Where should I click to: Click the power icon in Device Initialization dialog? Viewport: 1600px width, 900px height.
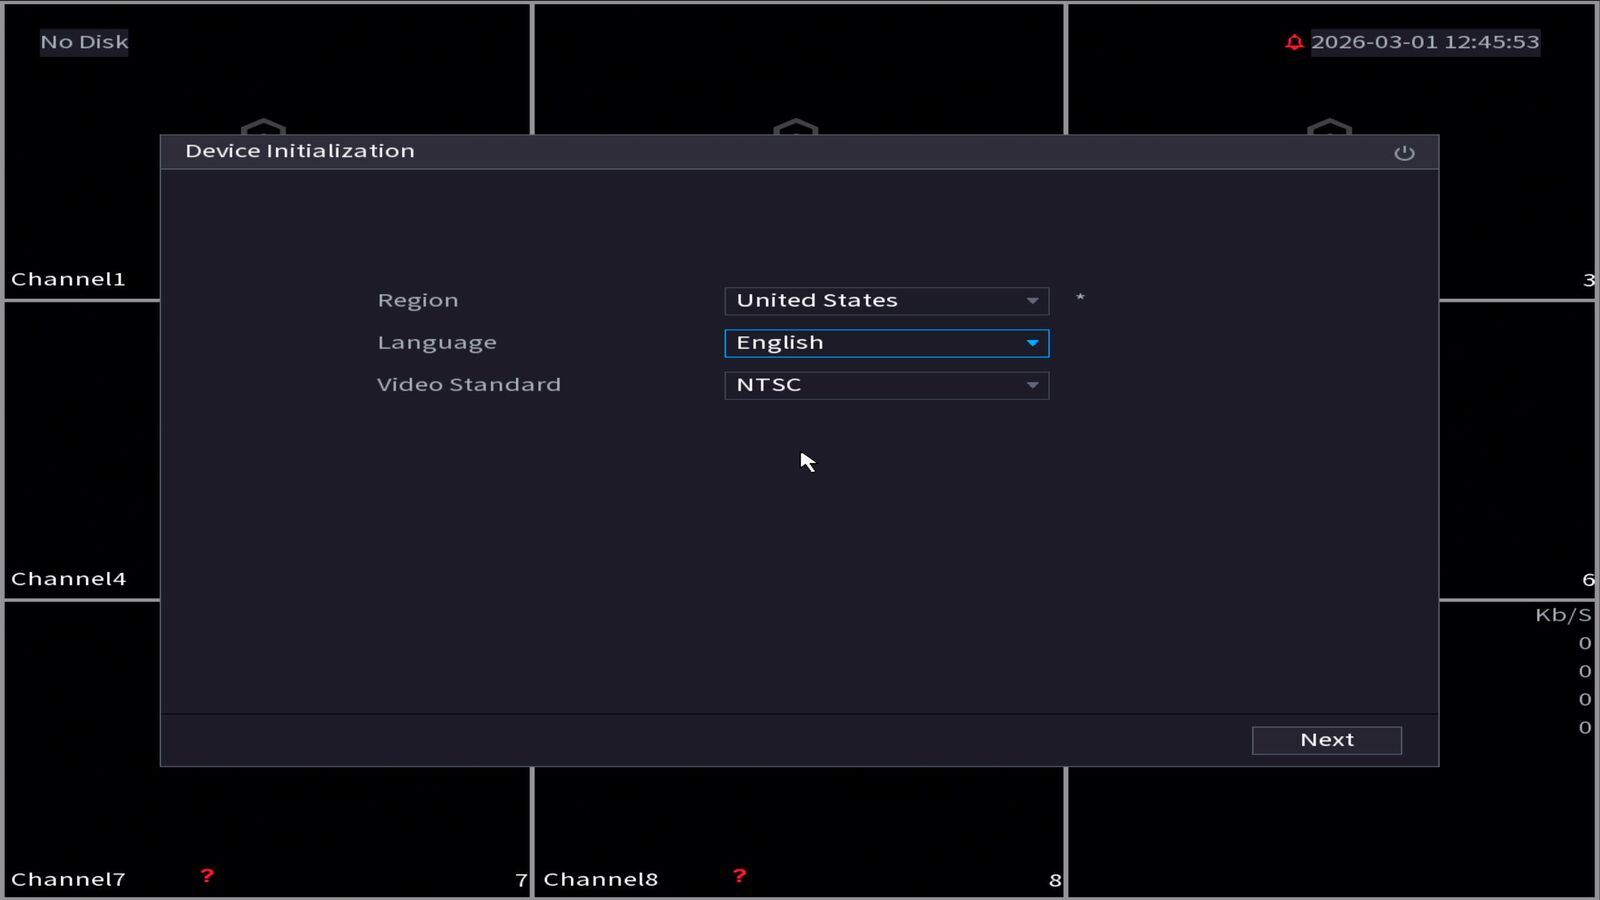coord(1404,153)
